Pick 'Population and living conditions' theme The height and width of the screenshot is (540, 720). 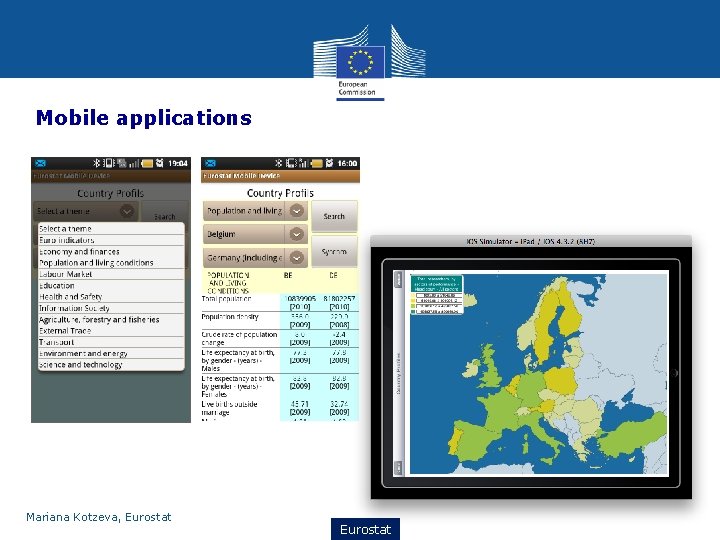coord(111,263)
